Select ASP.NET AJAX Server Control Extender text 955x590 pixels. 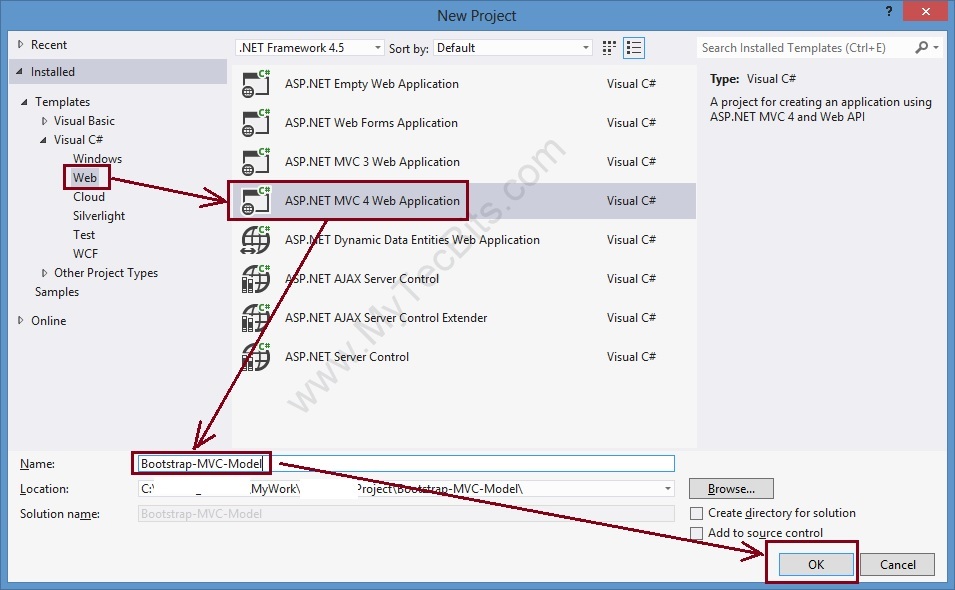tap(386, 317)
